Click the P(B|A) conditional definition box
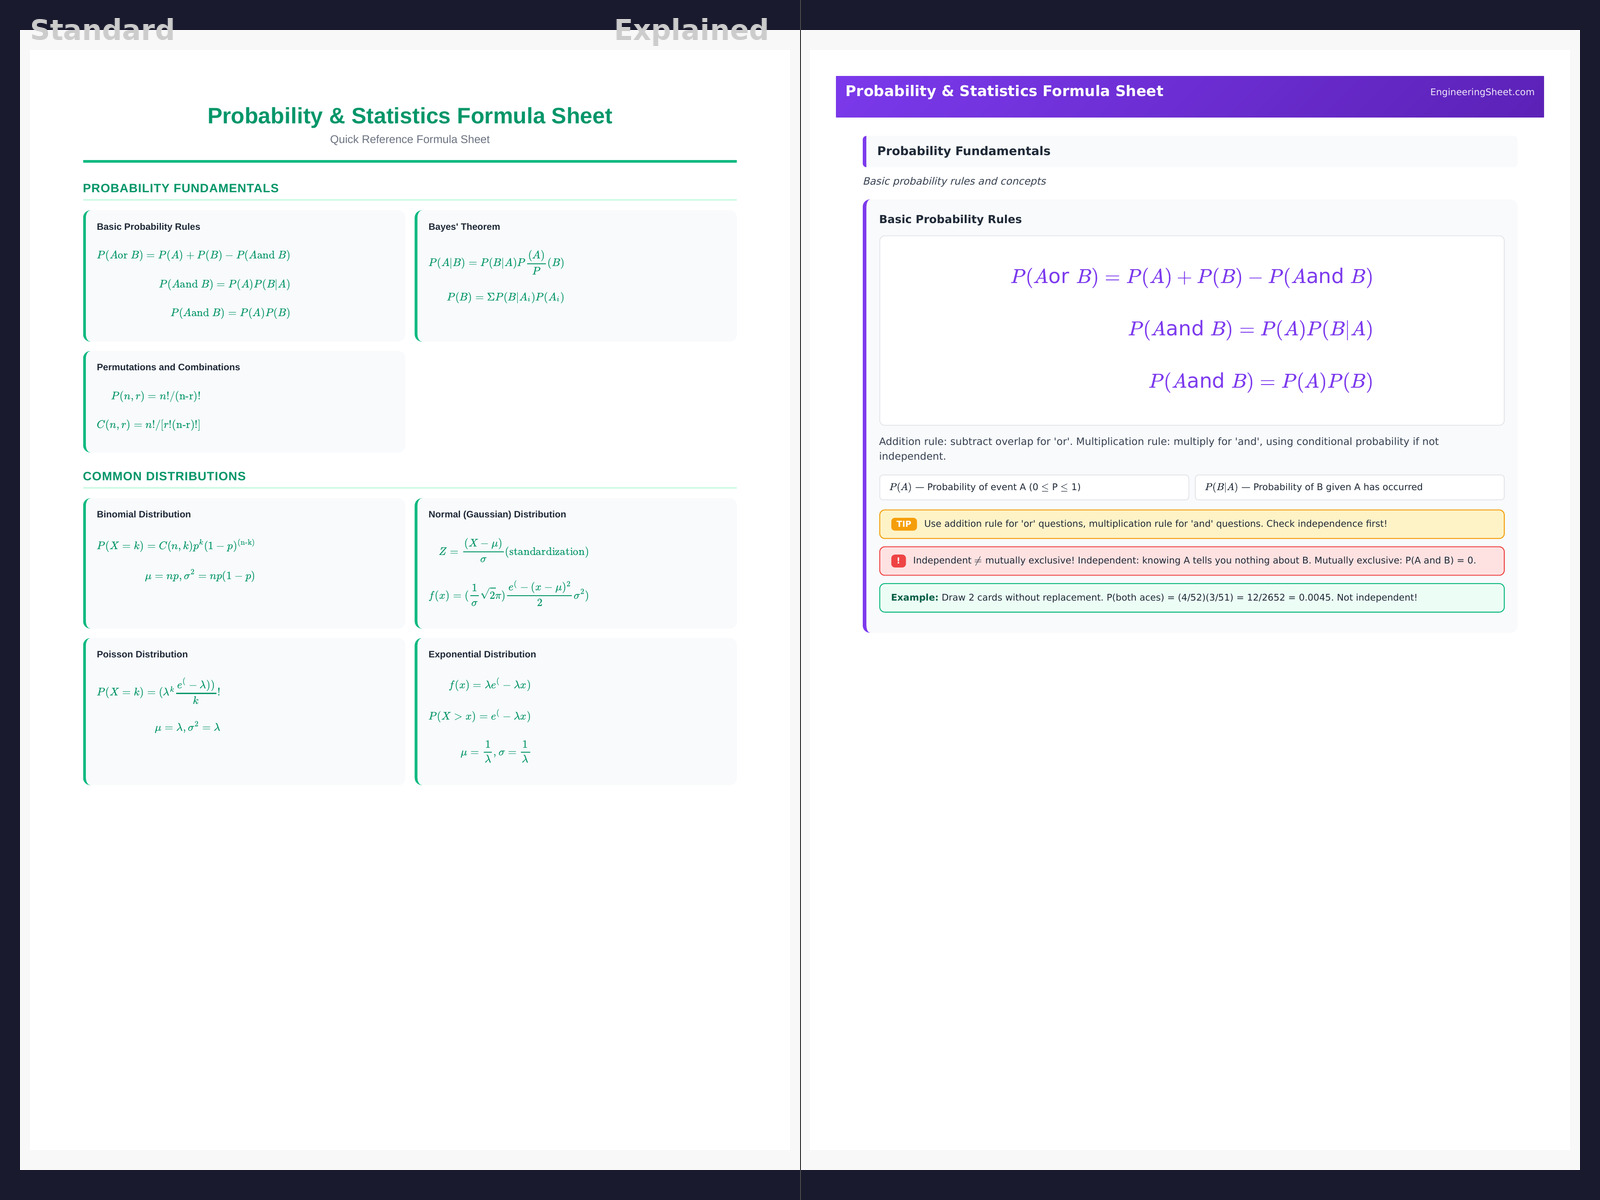This screenshot has height=1200, width=1600. click(x=1348, y=487)
